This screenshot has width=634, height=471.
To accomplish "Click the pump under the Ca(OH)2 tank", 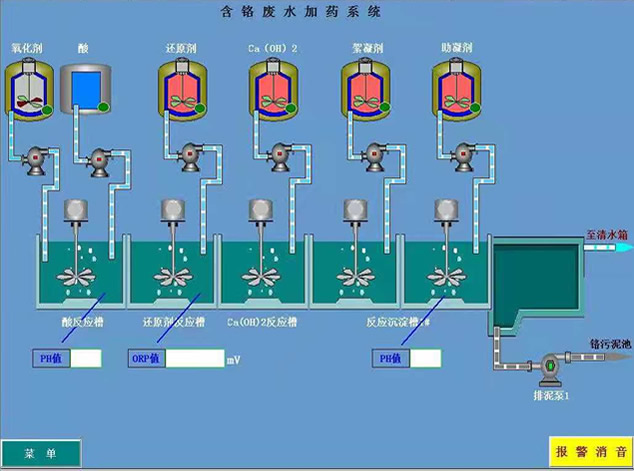I will 278,155.
